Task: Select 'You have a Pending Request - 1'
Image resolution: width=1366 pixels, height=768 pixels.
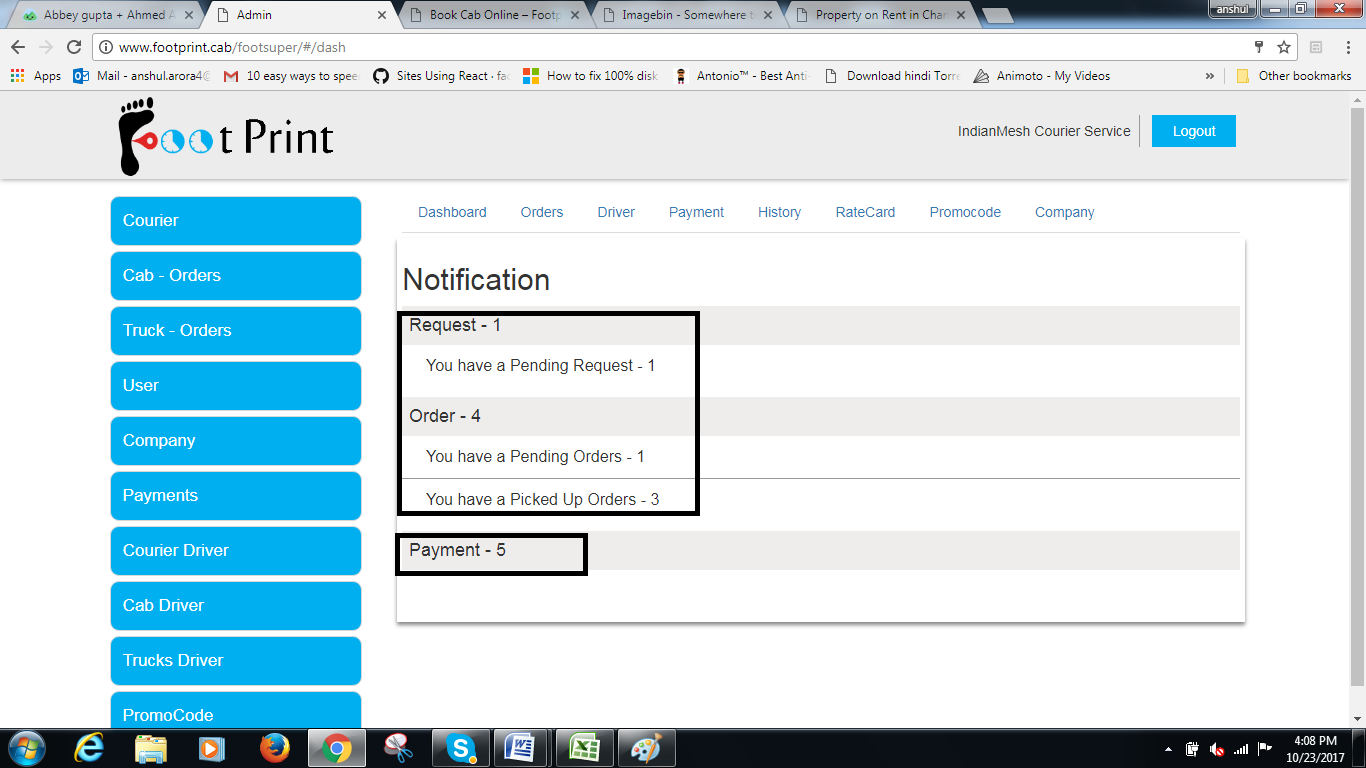Action: tap(540, 366)
